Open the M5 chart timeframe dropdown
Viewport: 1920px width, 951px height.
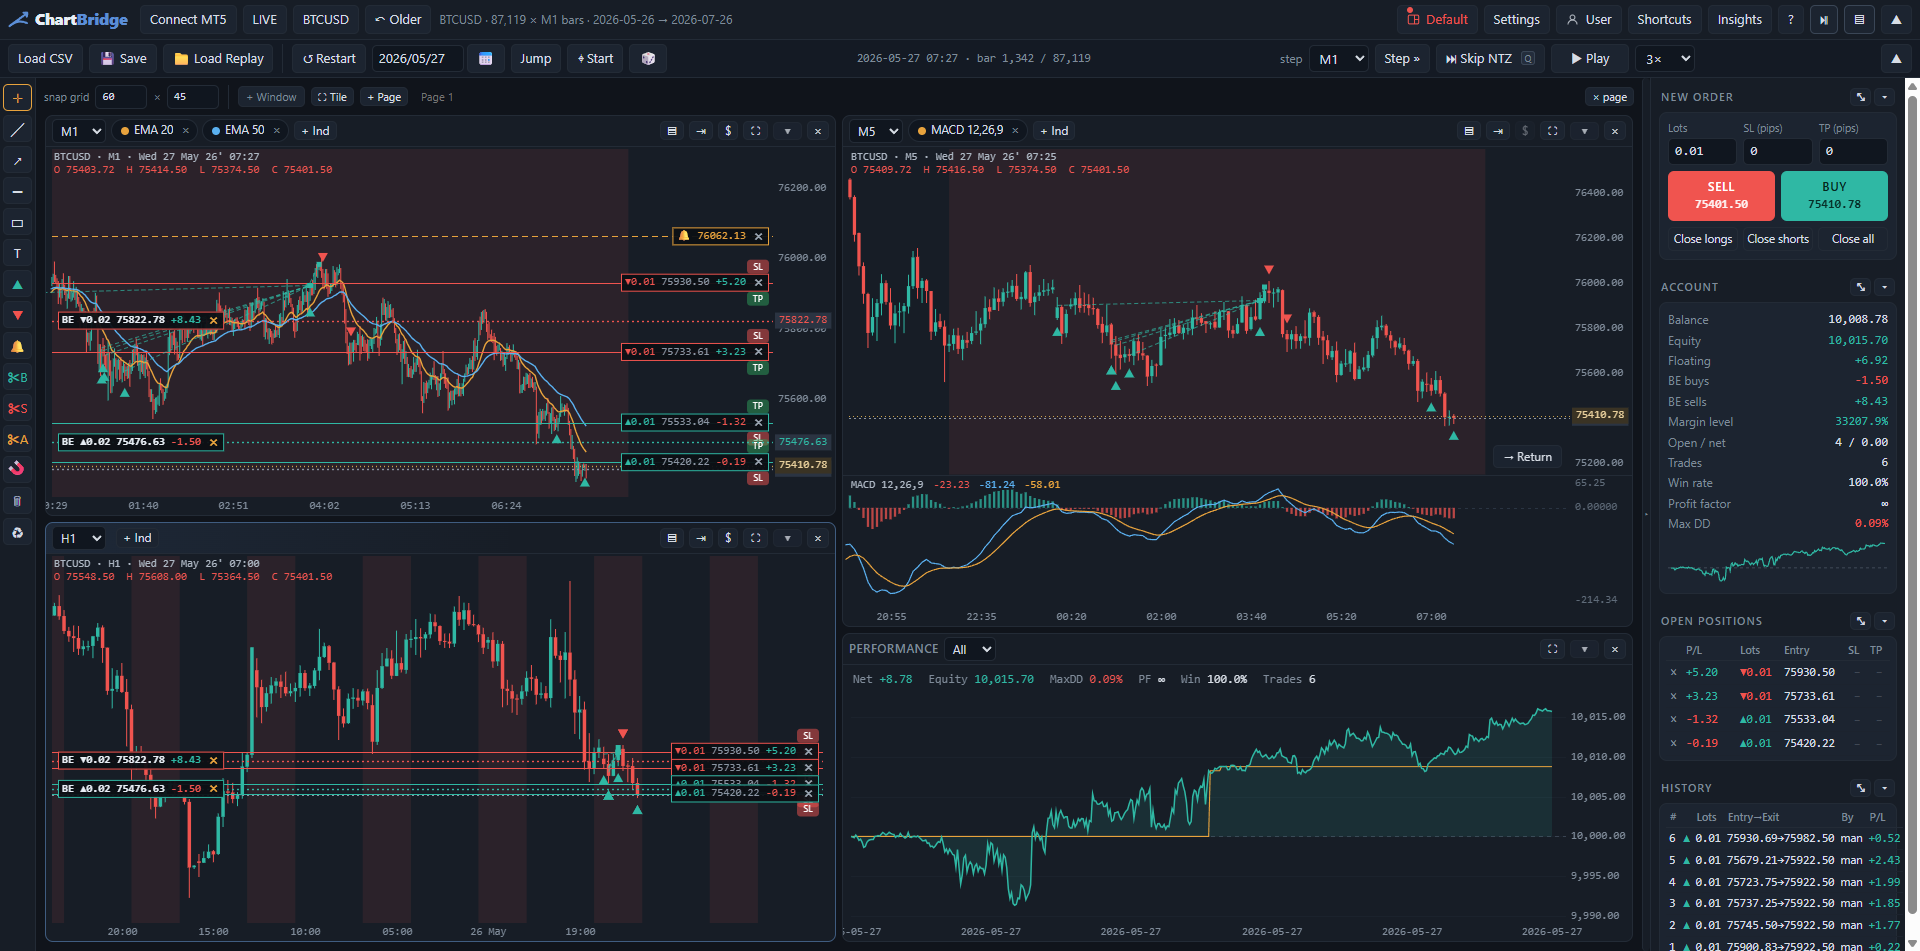point(877,131)
